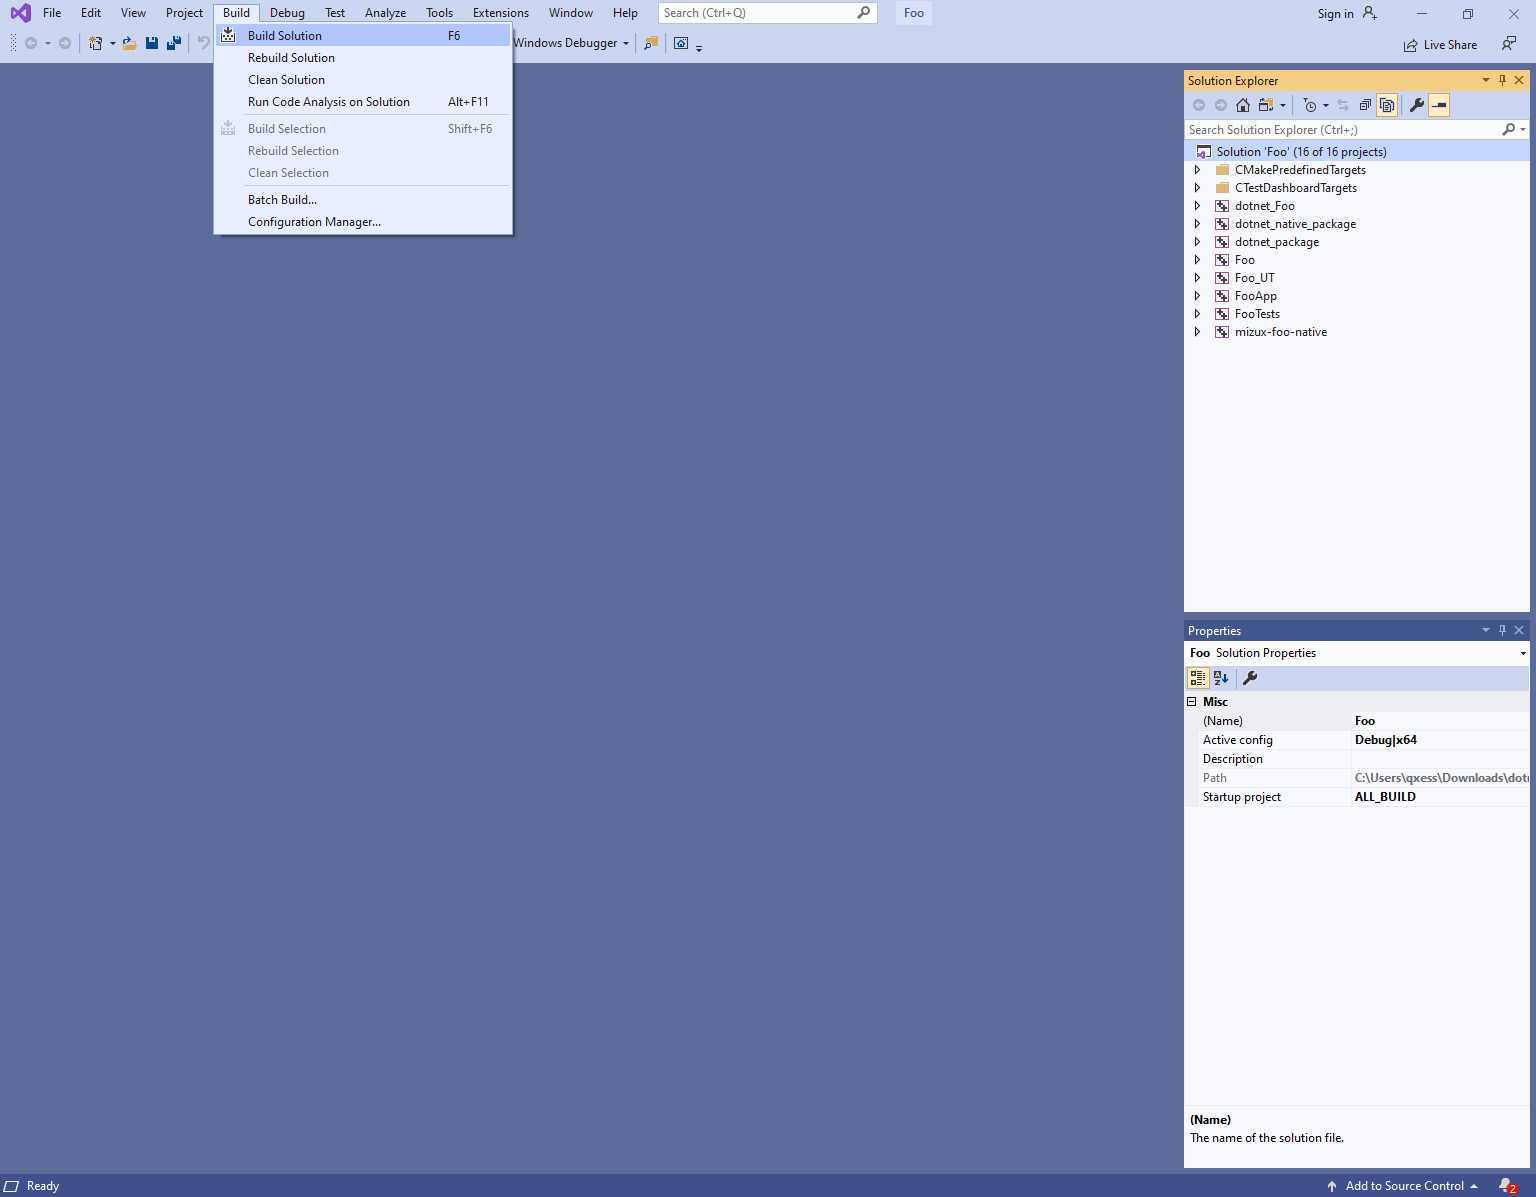The width and height of the screenshot is (1536, 1197).
Task: Click the Switch Views icon in Solution Explorer
Action: click(x=1266, y=105)
